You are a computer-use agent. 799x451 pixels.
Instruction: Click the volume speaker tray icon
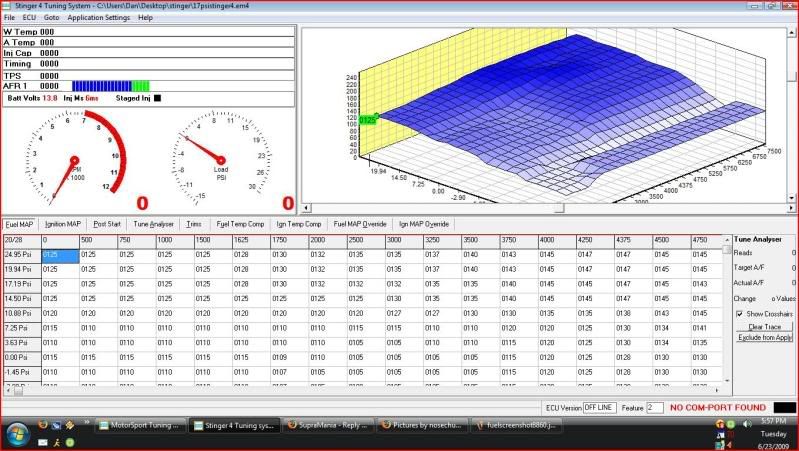click(747, 425)
